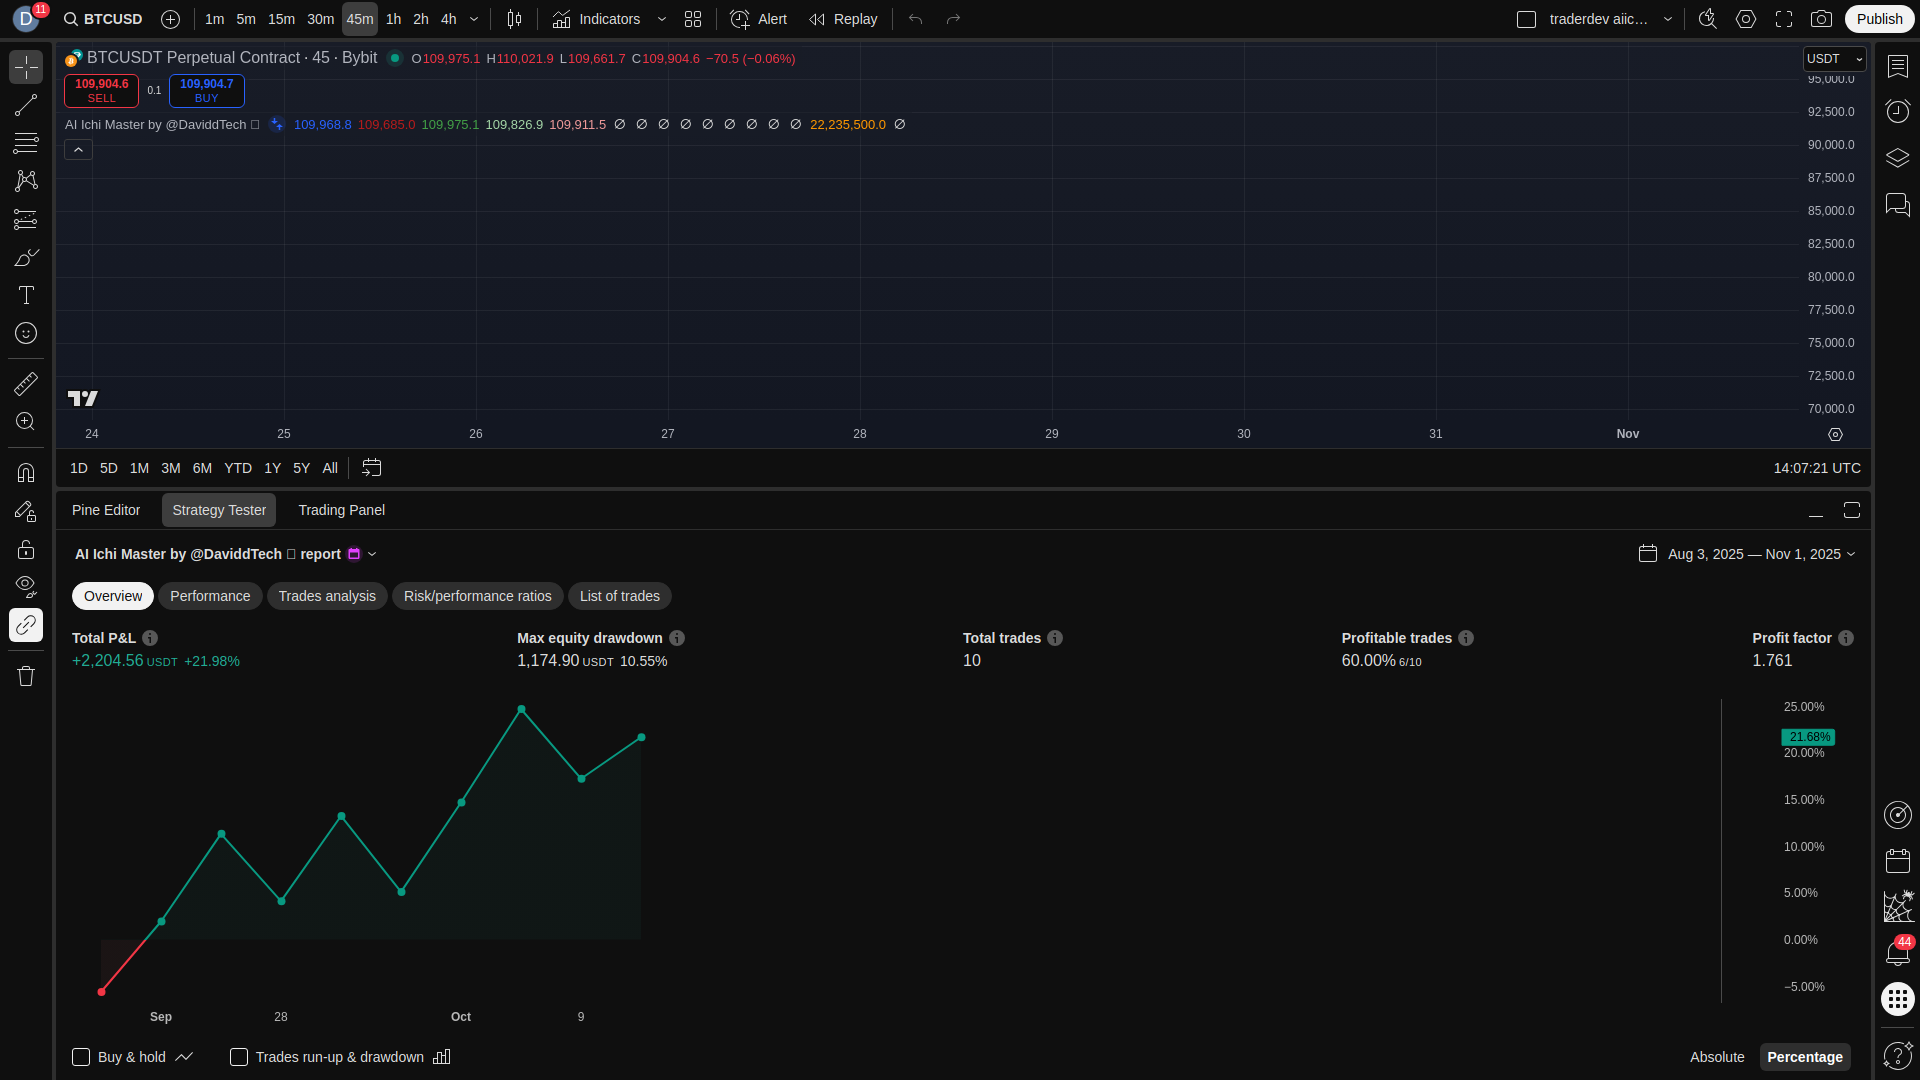Enable magnet mode in sidebar

26,473
